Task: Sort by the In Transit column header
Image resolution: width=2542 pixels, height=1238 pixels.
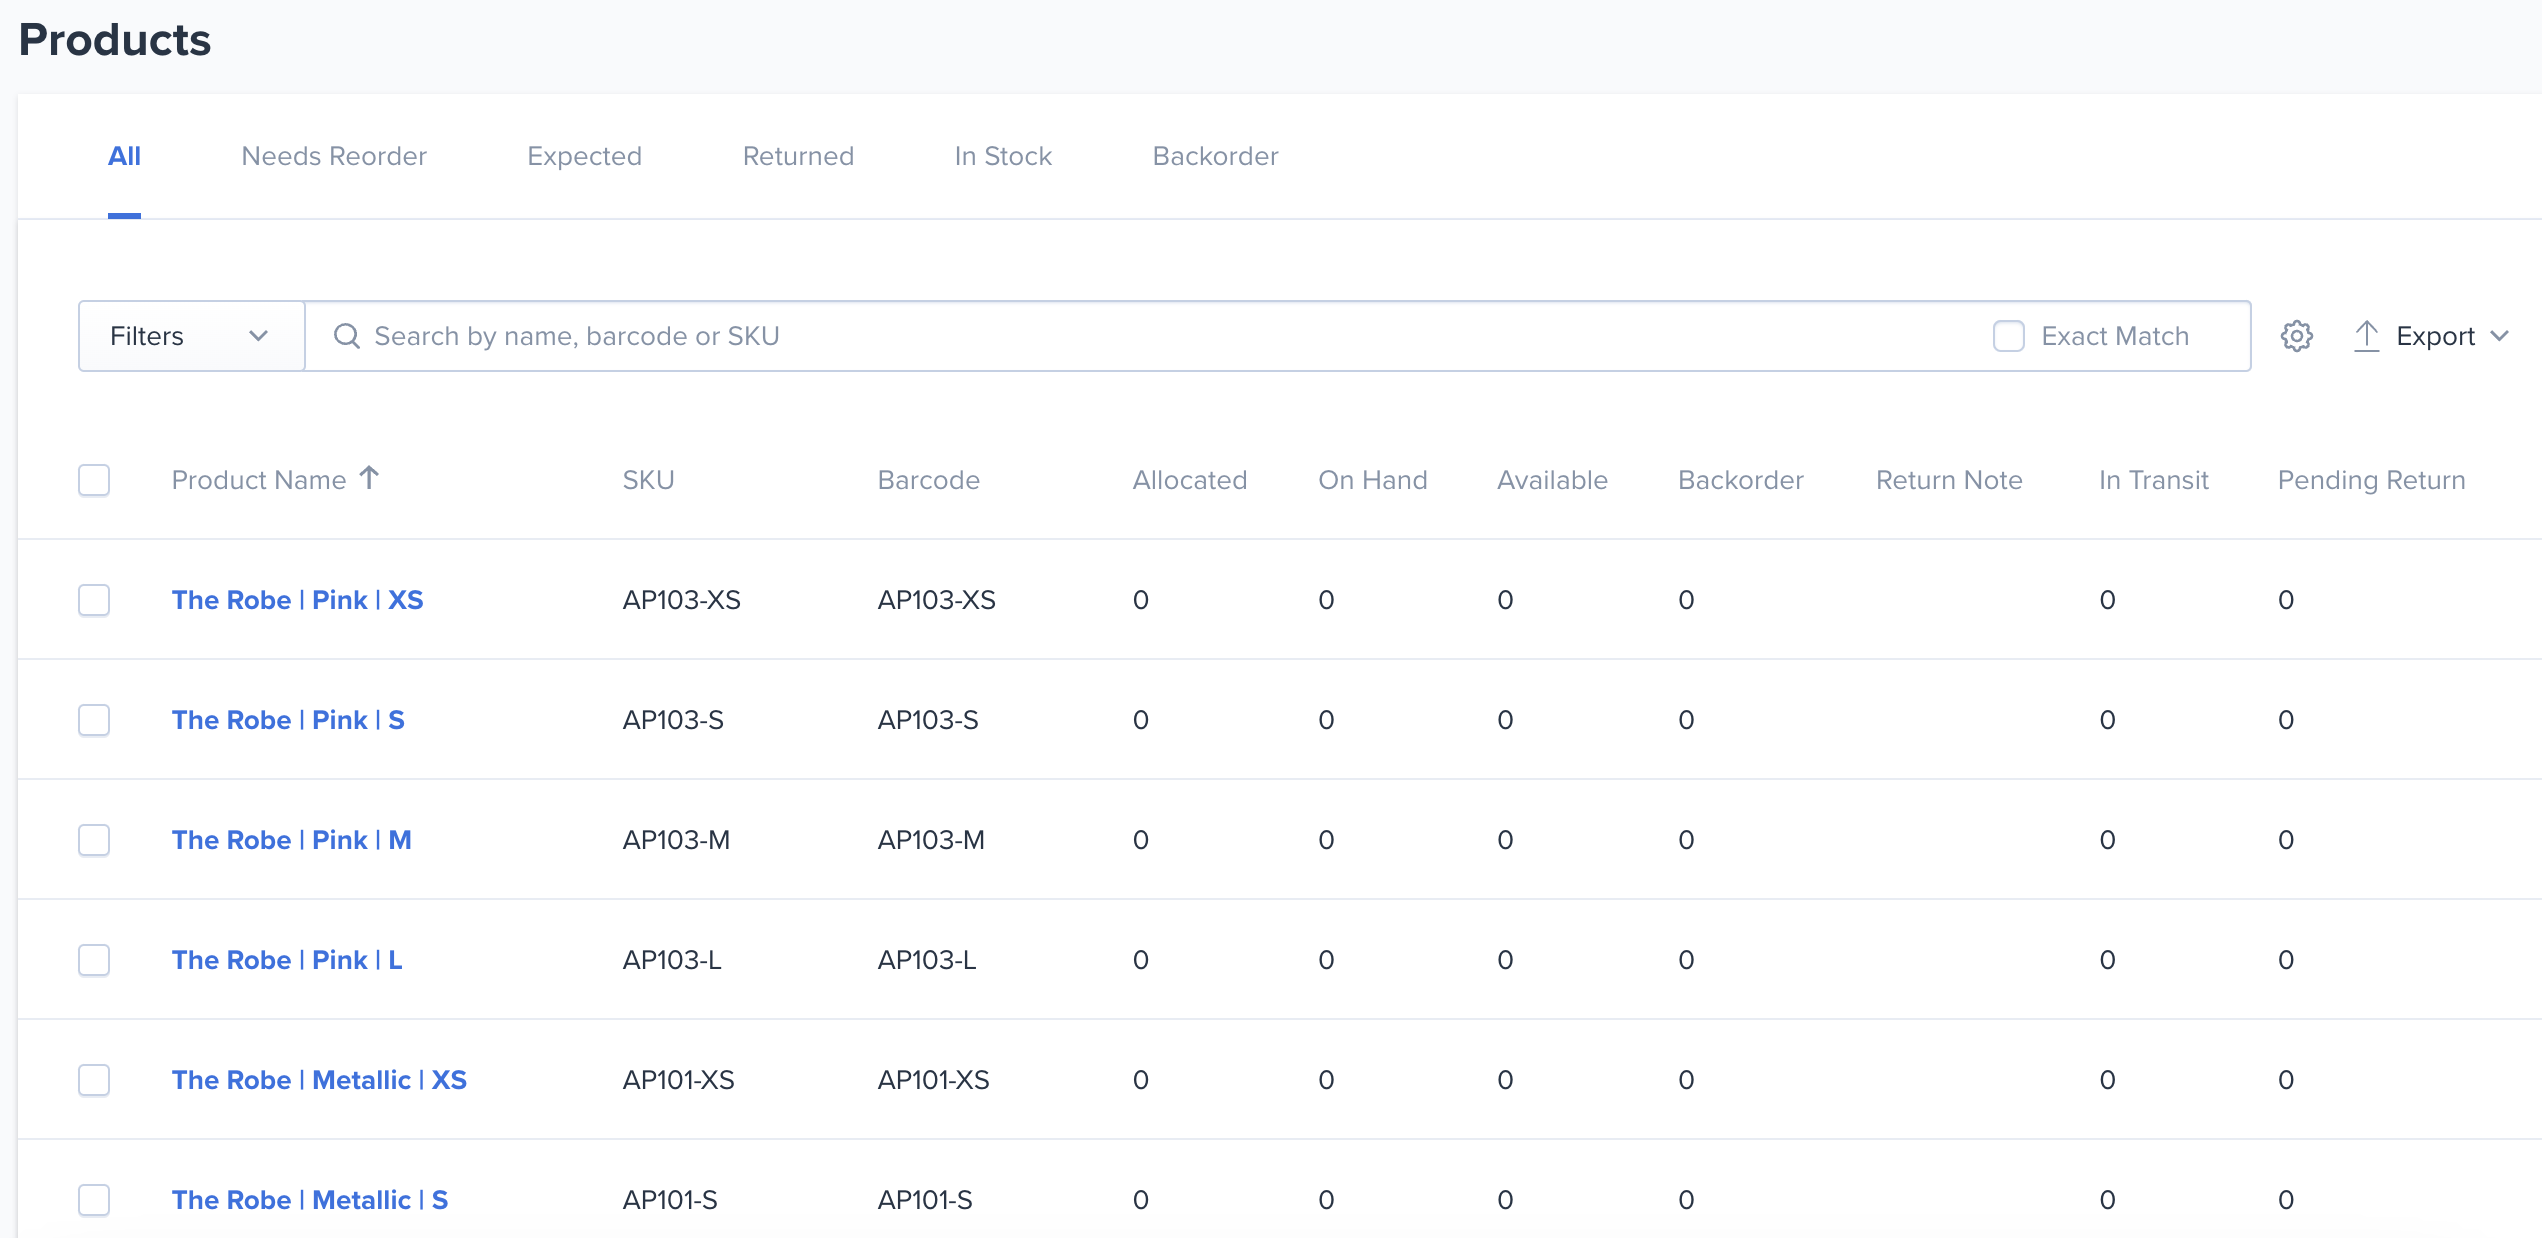Action: (x=2153, y=480)
